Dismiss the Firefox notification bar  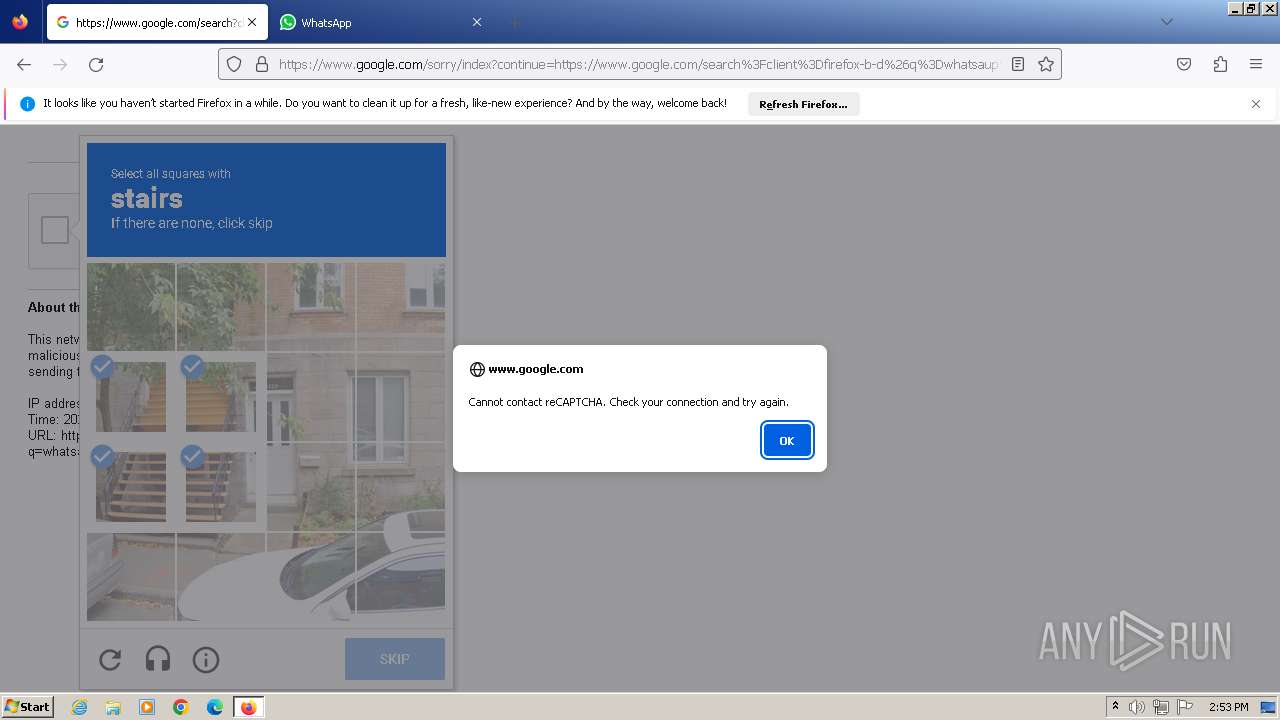pyautogui.click(x=1256, y=104)
